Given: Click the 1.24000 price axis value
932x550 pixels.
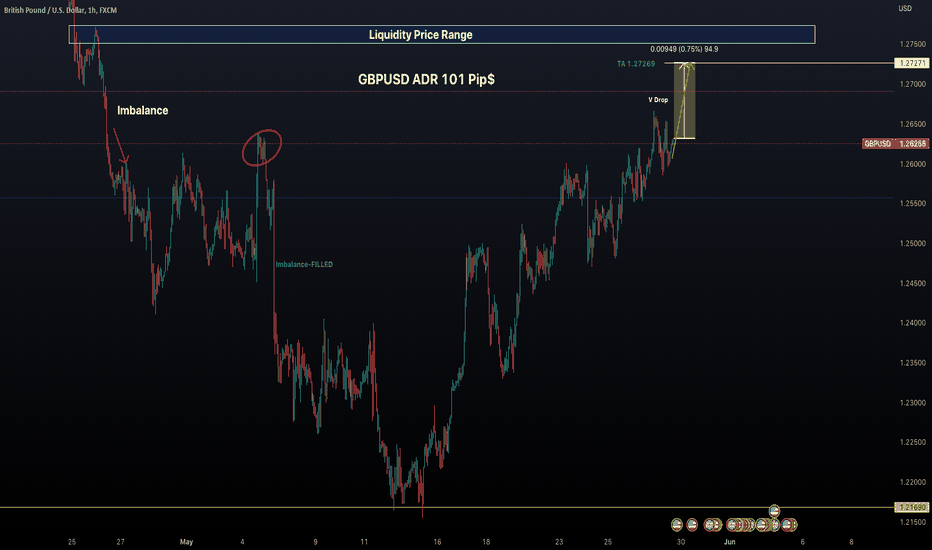Looking at the screenshot, I should click(912, 323).
